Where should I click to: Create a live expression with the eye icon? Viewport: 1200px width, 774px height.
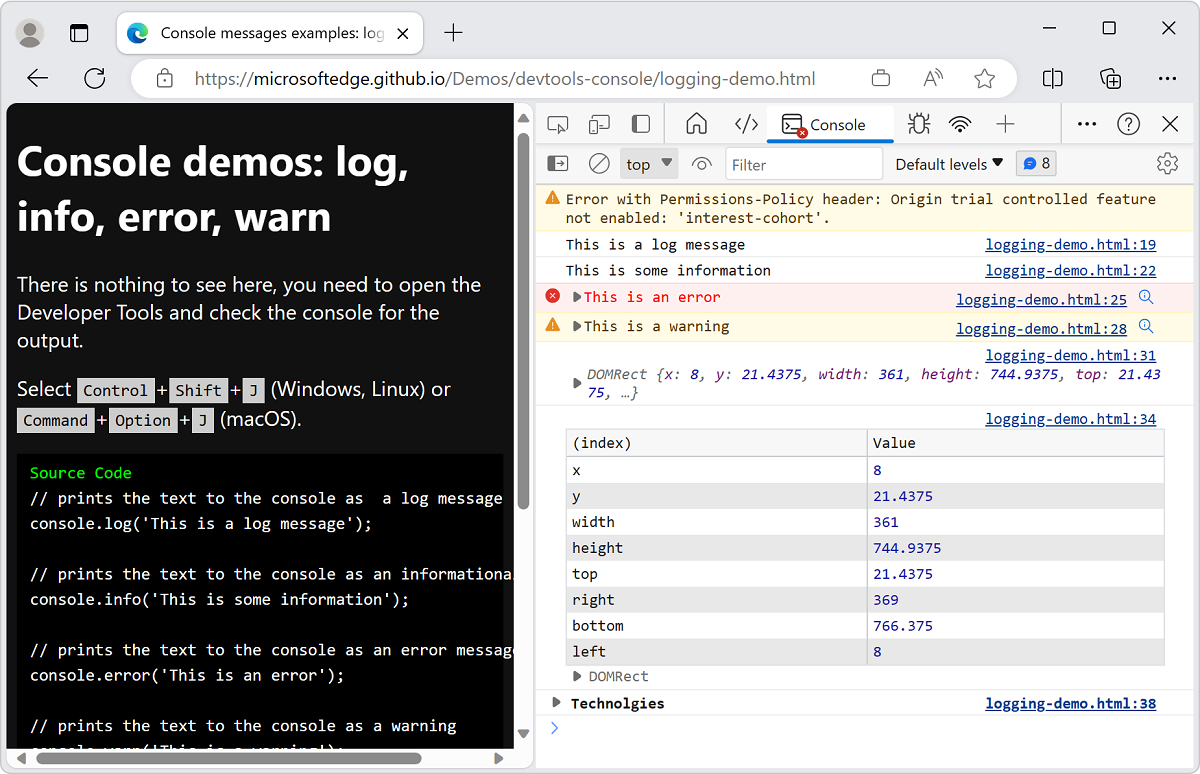point(701,163)
